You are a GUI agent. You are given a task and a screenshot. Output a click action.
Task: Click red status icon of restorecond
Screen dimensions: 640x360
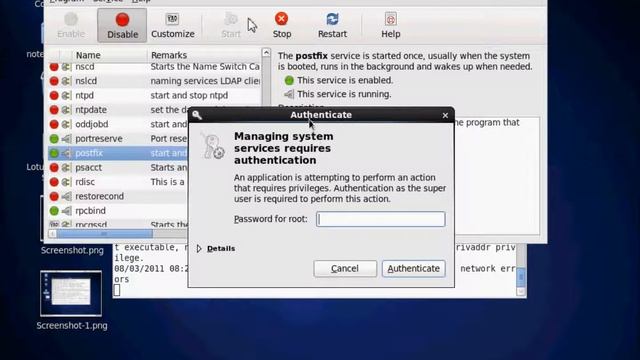click(54, 196)
